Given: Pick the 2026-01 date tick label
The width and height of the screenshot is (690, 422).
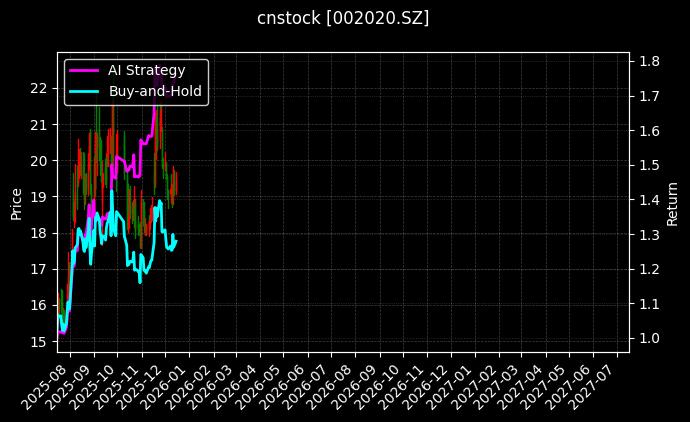Looking at the screenshot, I should 172,385.
